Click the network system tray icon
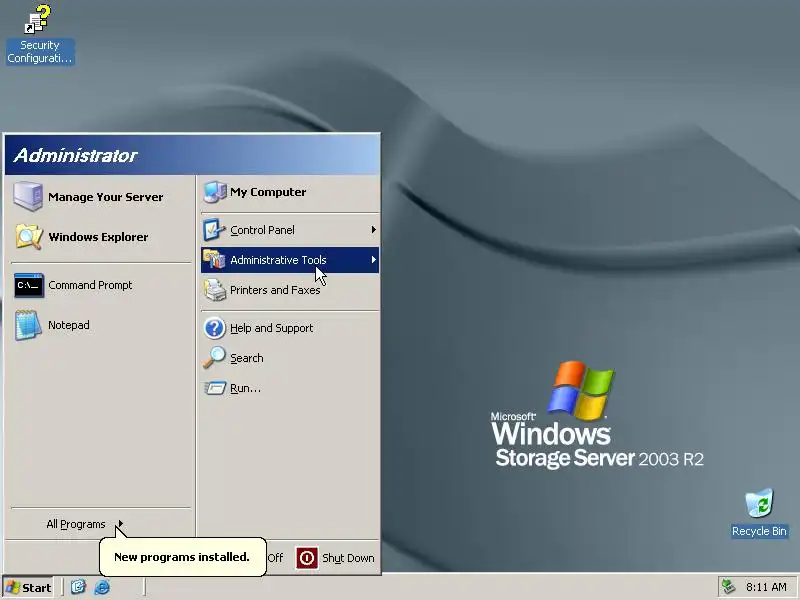The image size is (800, 600). 728,587
